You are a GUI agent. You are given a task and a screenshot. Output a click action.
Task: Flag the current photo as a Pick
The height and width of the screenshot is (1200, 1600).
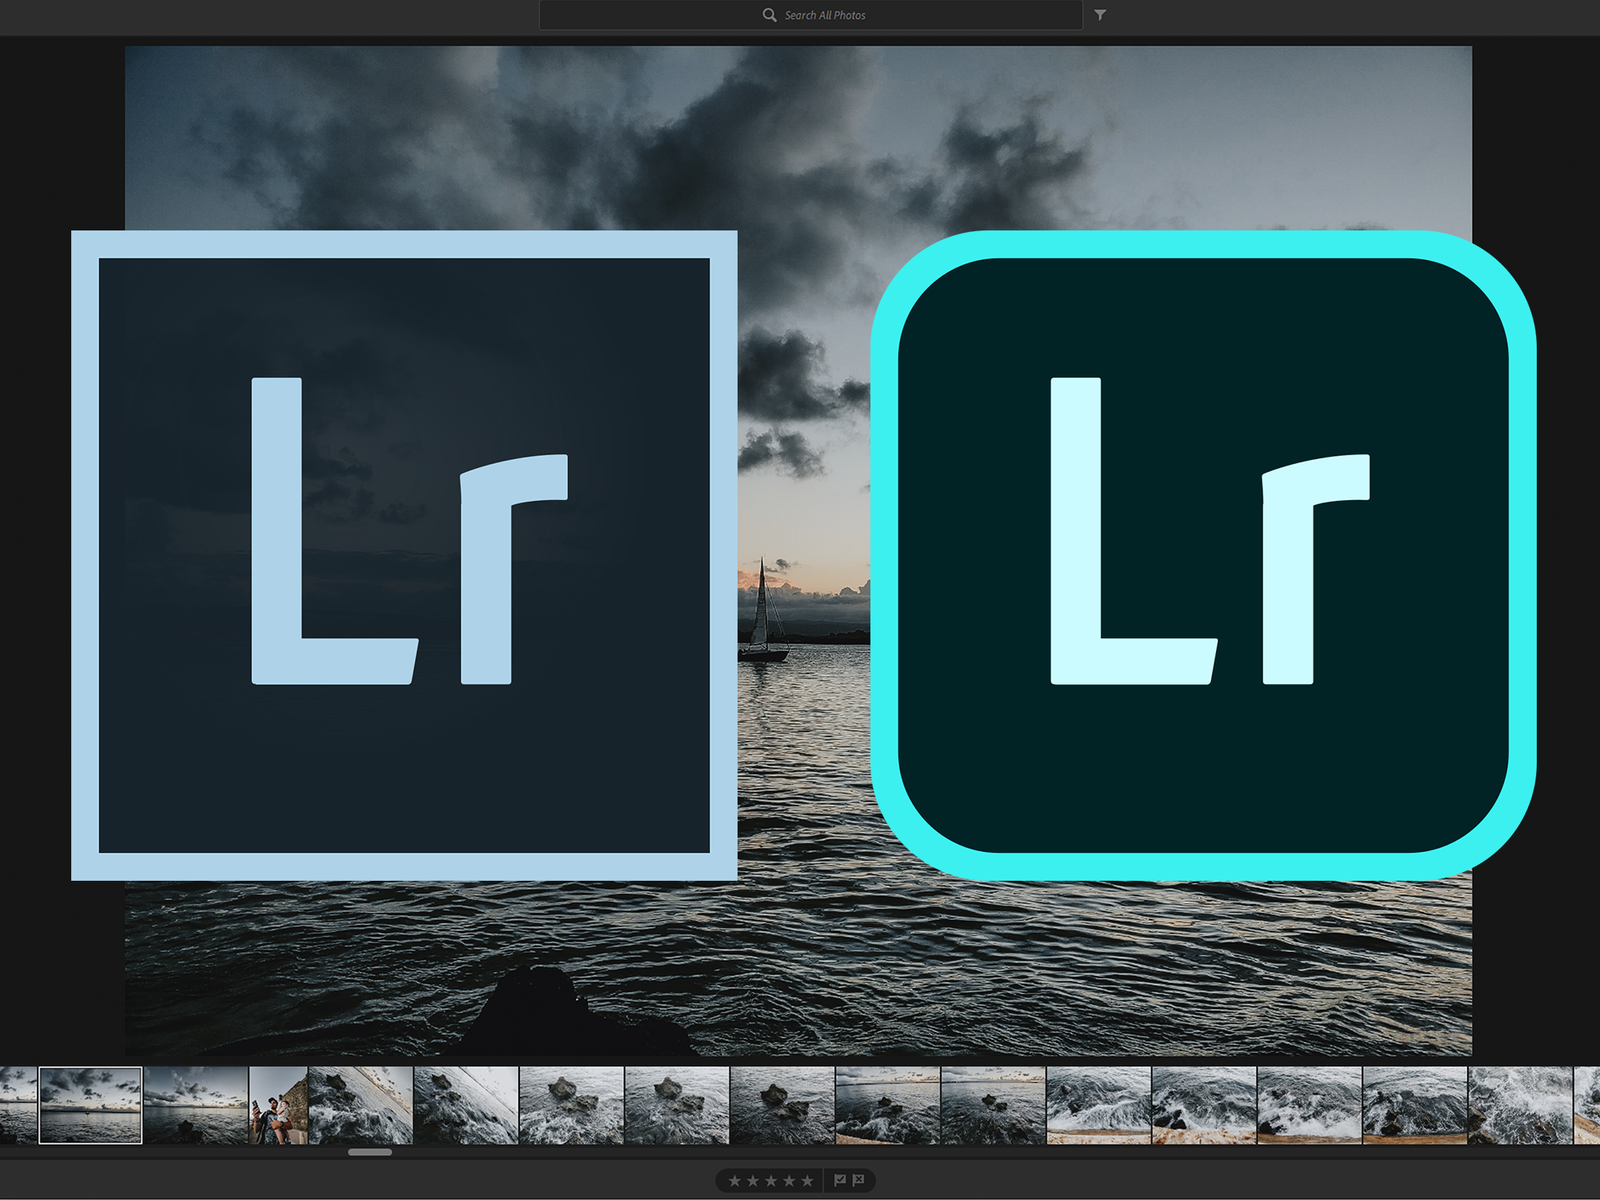click(840, 1181)
